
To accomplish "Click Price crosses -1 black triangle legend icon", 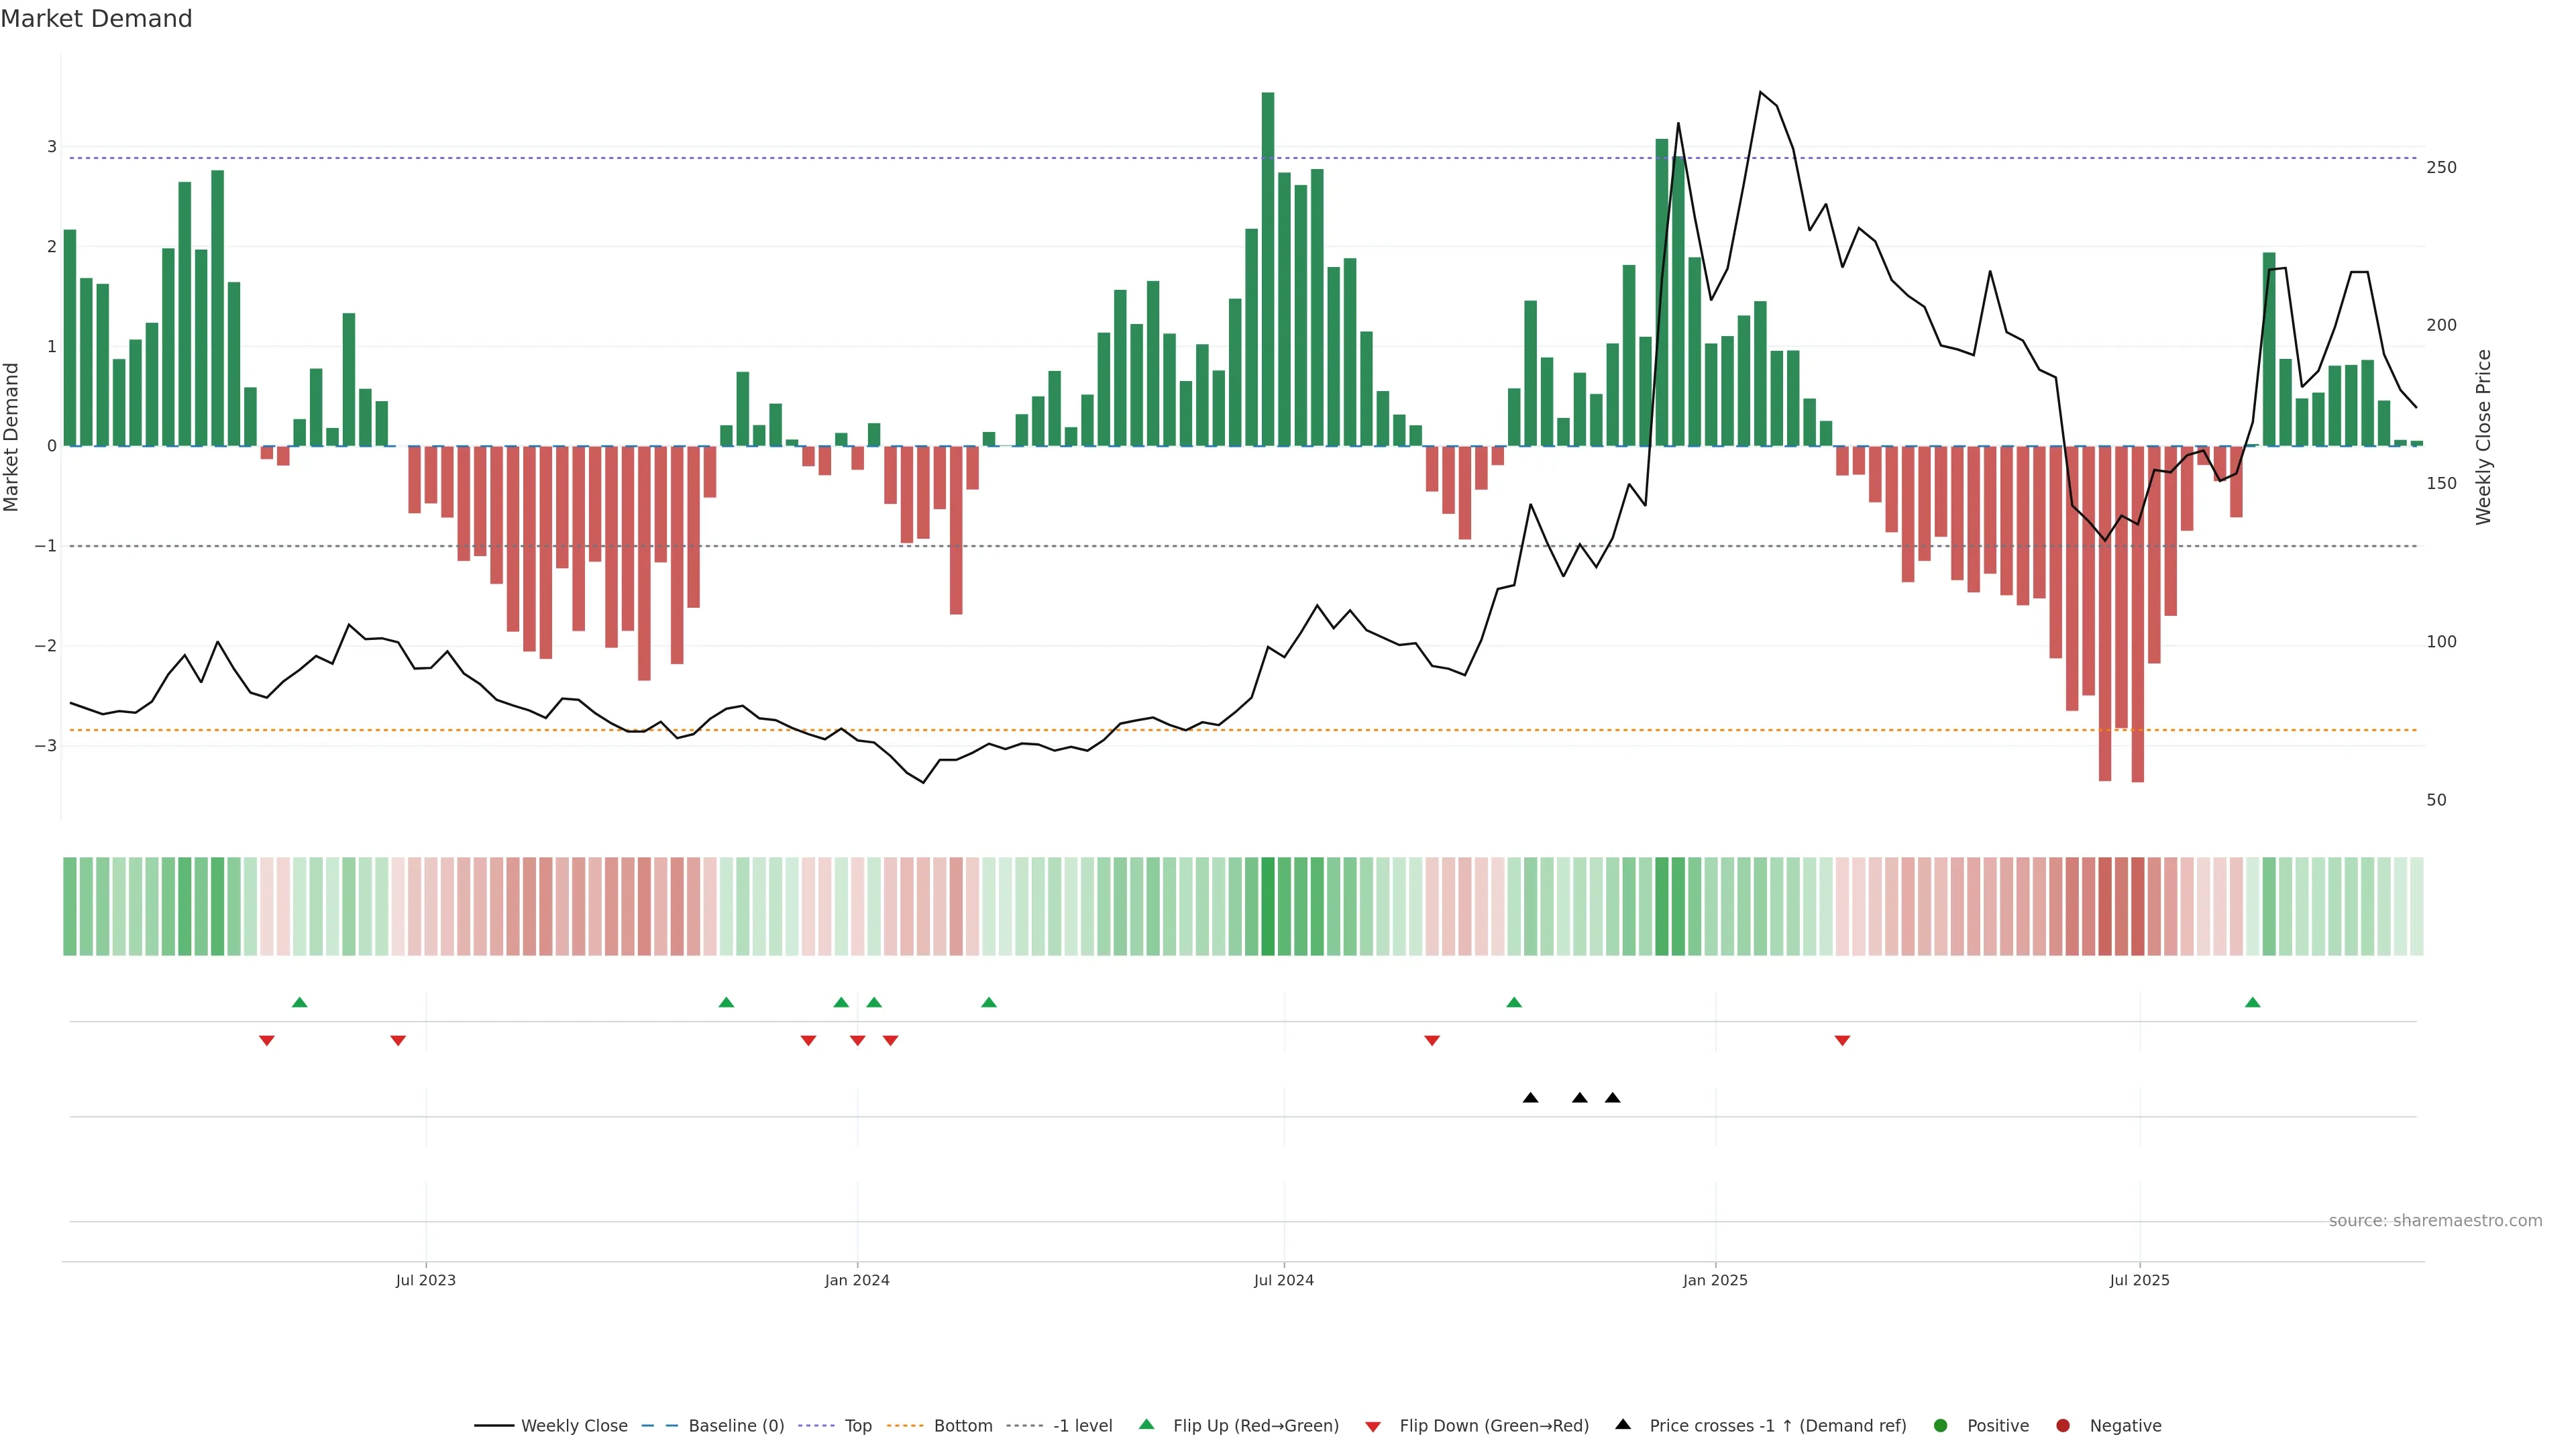I will 1623,1424.
